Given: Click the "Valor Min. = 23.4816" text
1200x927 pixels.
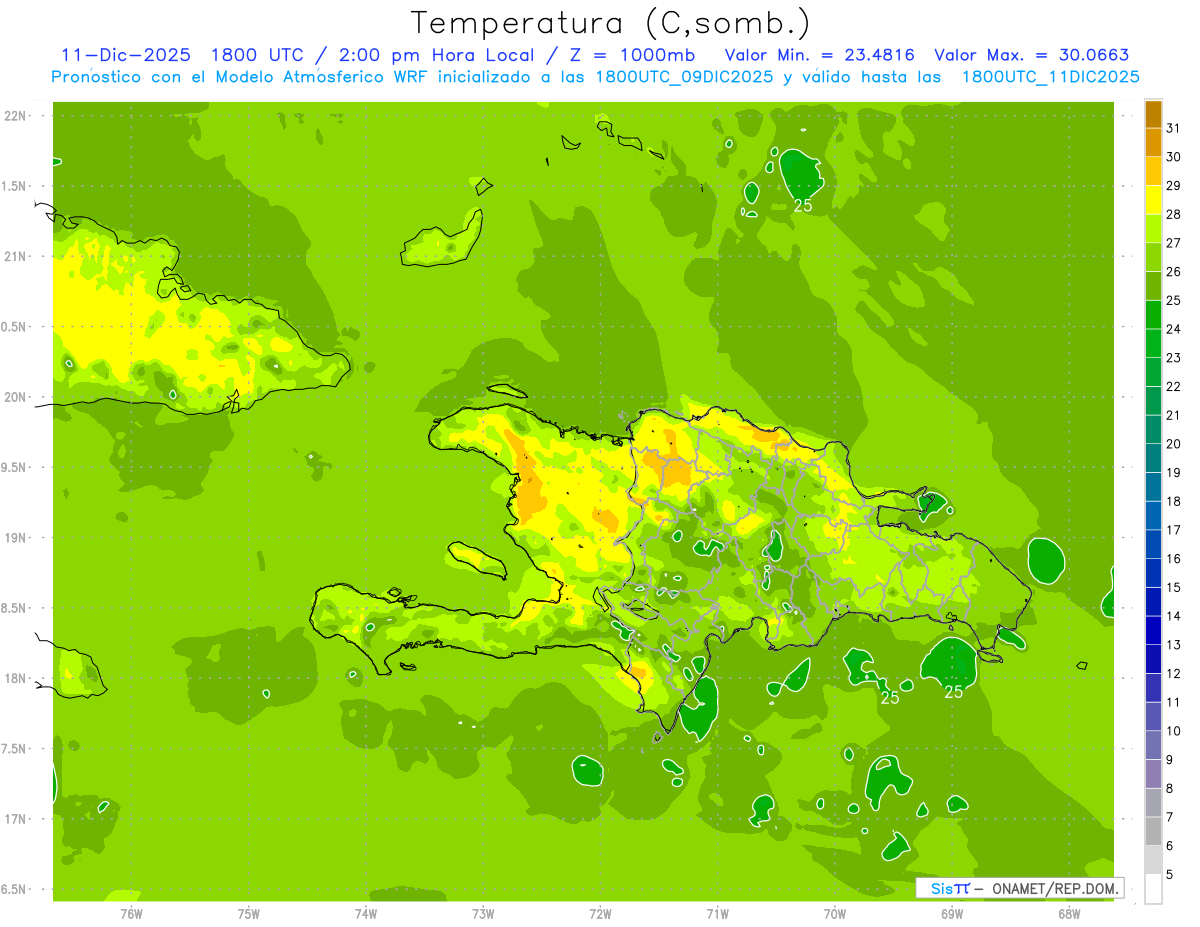Looking at the screenshot, I should click(820, 55).
